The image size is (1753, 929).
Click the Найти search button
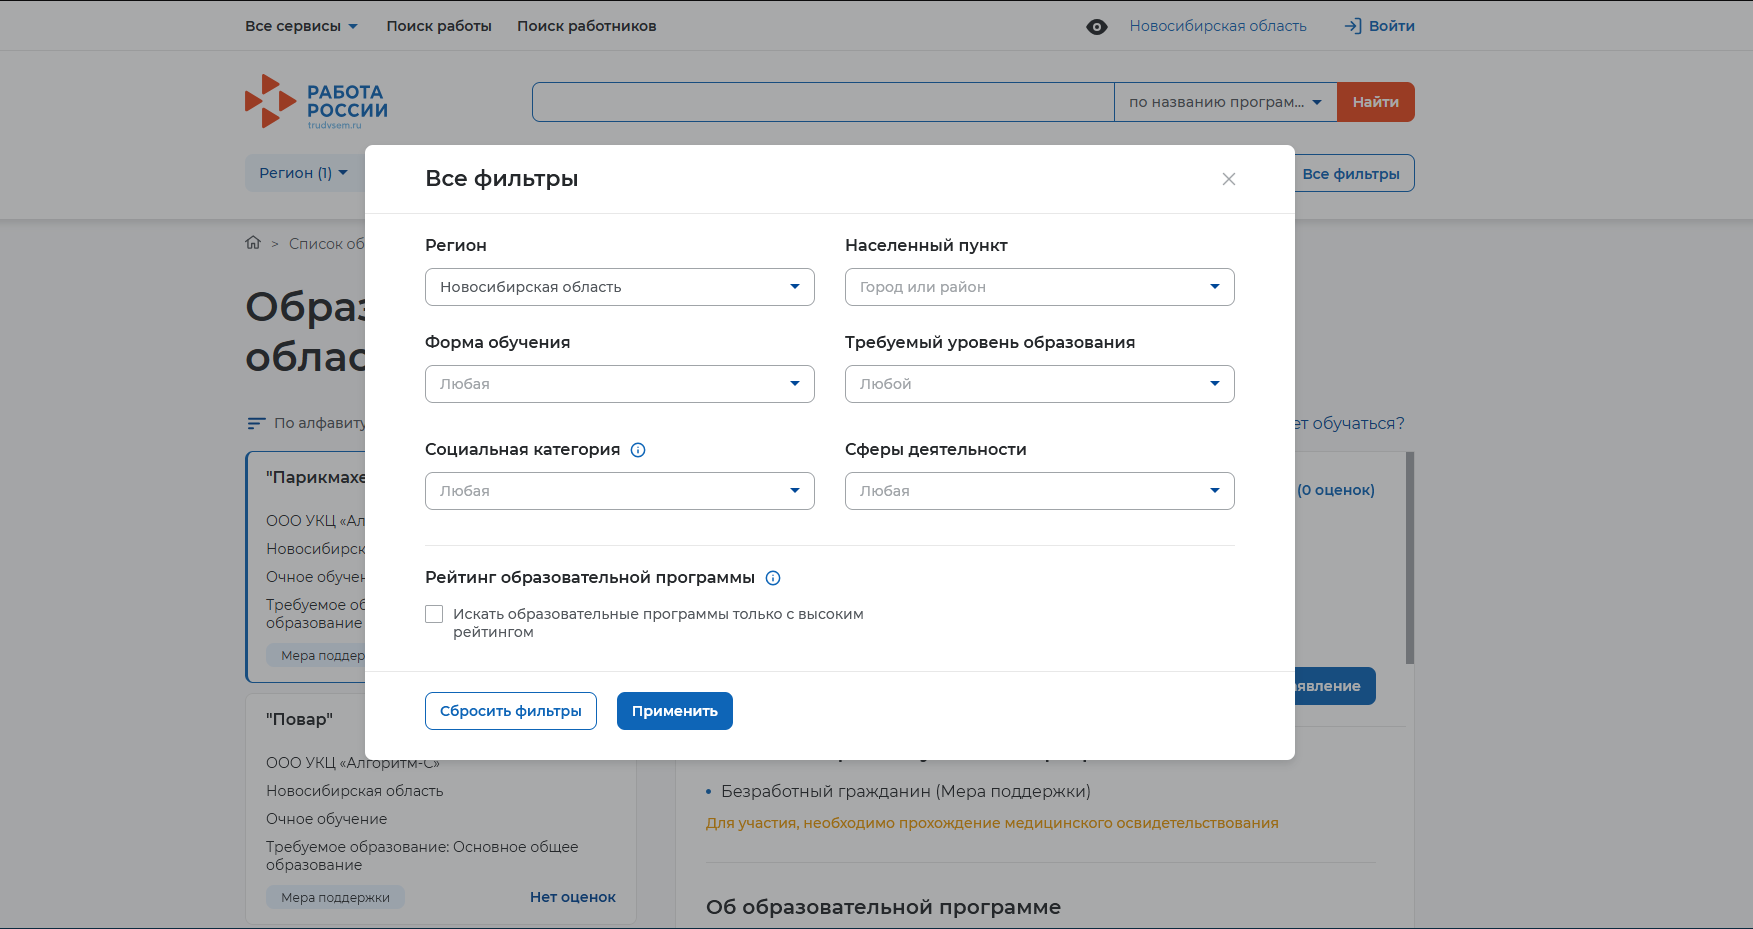coord(1375,102)
